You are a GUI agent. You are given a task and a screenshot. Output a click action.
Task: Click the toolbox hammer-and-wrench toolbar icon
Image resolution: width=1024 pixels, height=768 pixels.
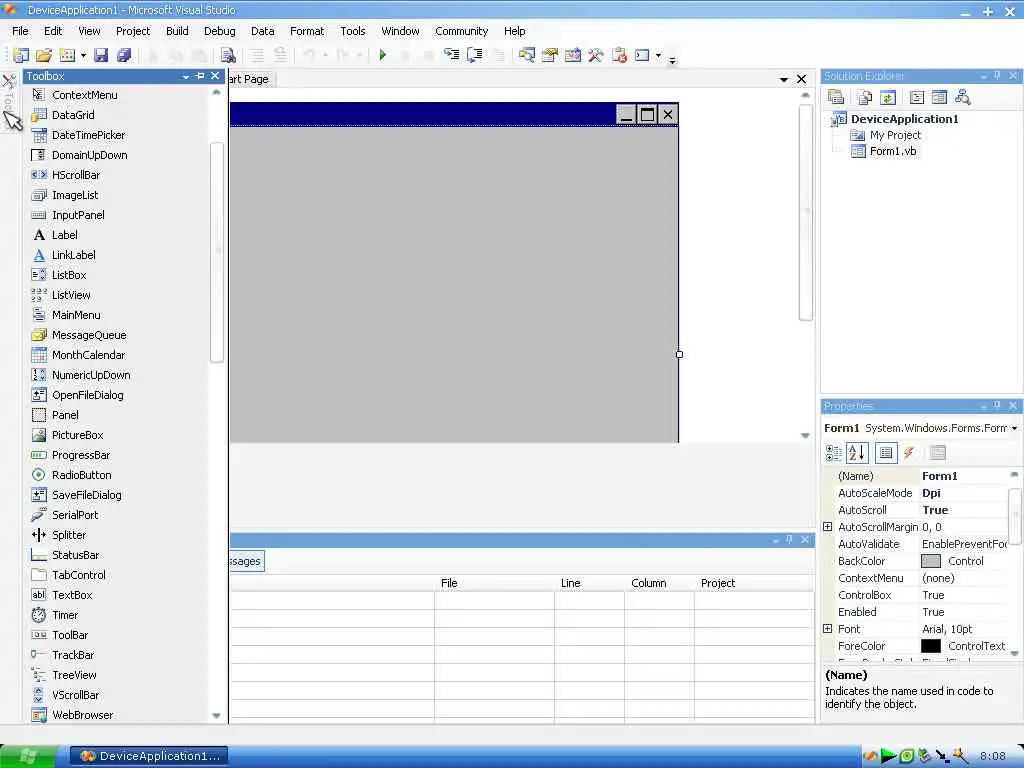(595, 56)
